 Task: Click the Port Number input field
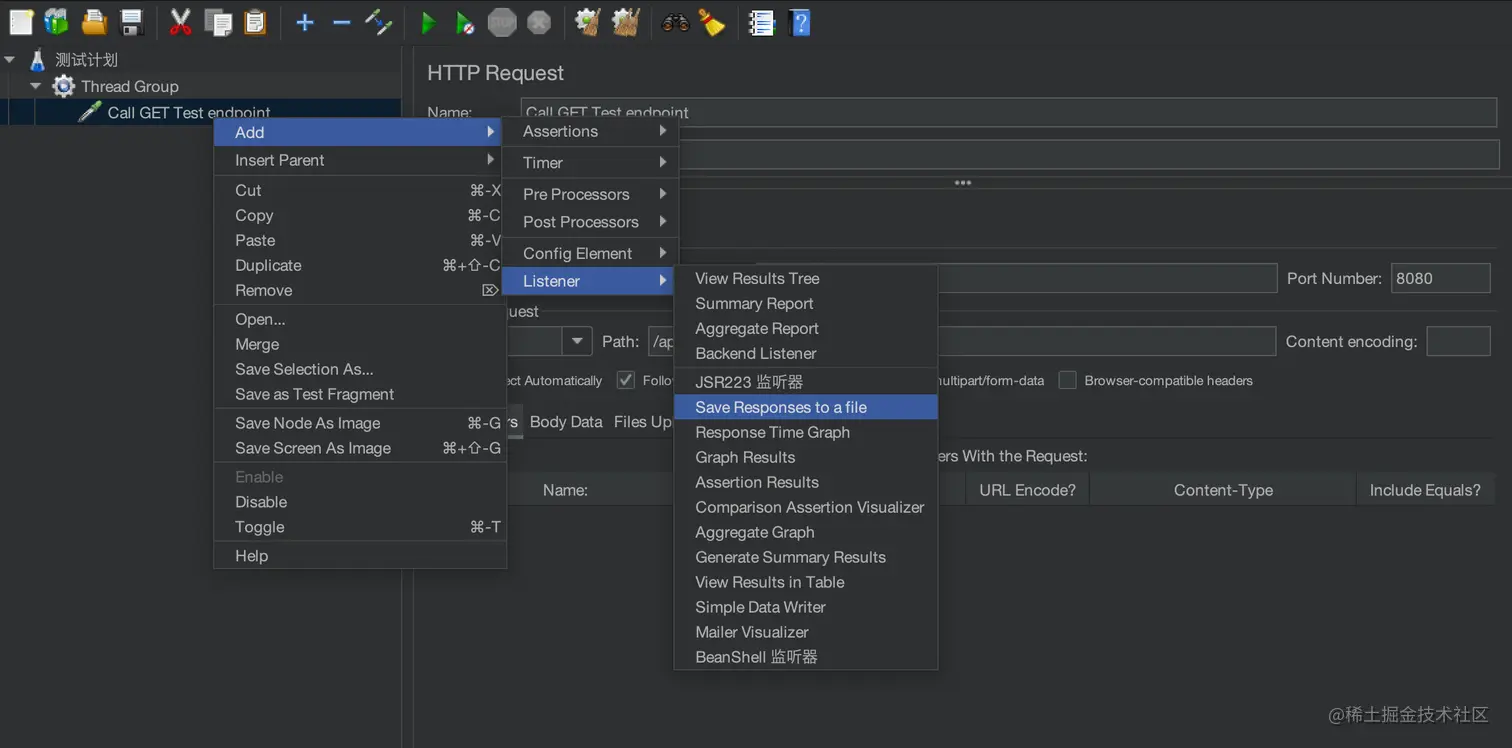(1440, 279)
